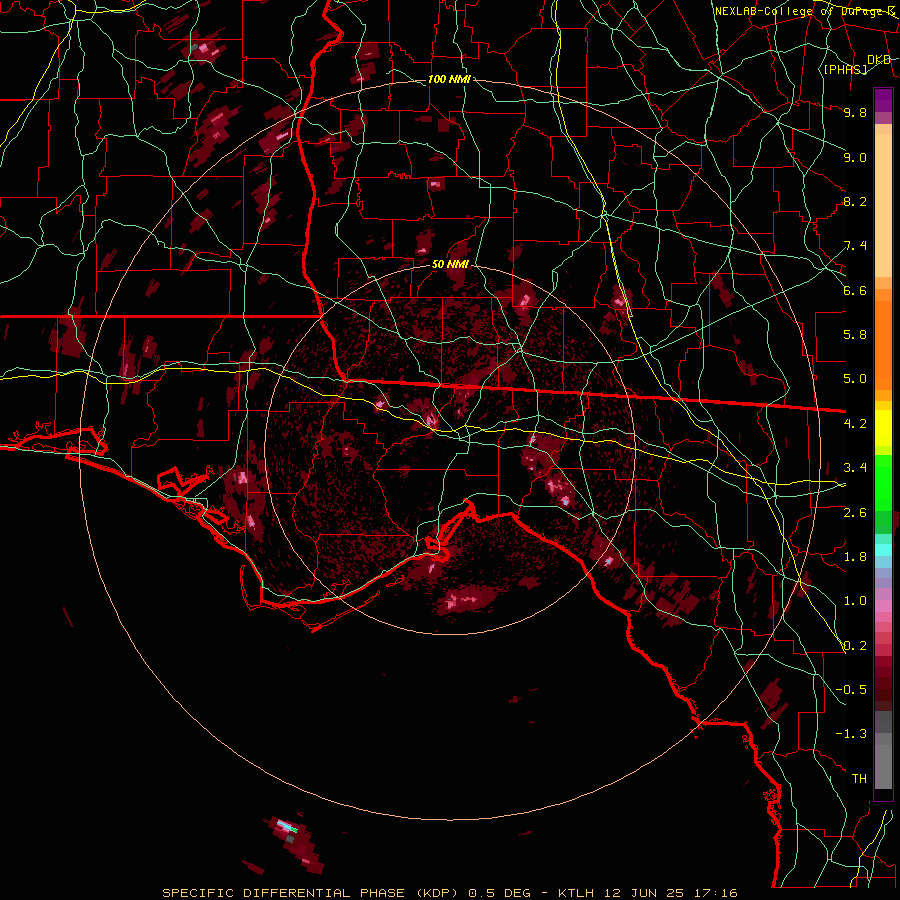This screenshot has height=900, width=900.
Task: Click the 0.5 DEG elevation text in caption
Action: pos(499,893)
